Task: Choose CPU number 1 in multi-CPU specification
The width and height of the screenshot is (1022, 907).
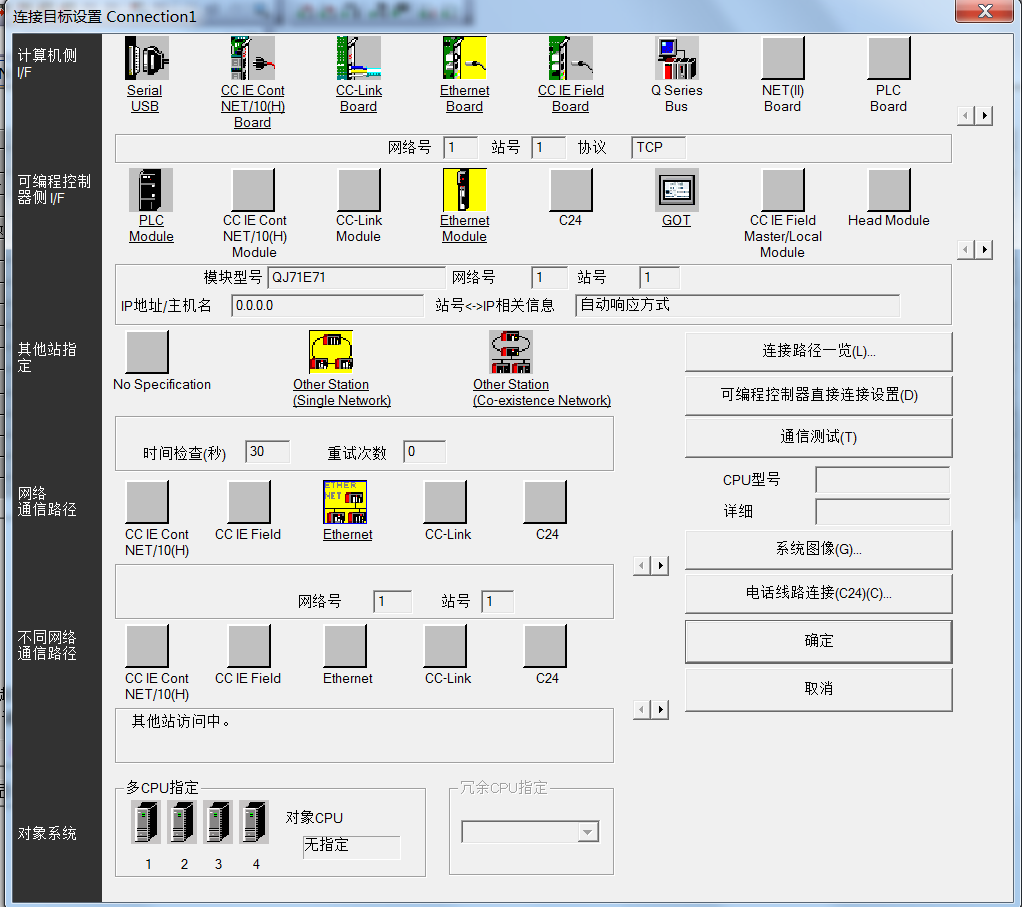Action: click(x=147, y=822)
